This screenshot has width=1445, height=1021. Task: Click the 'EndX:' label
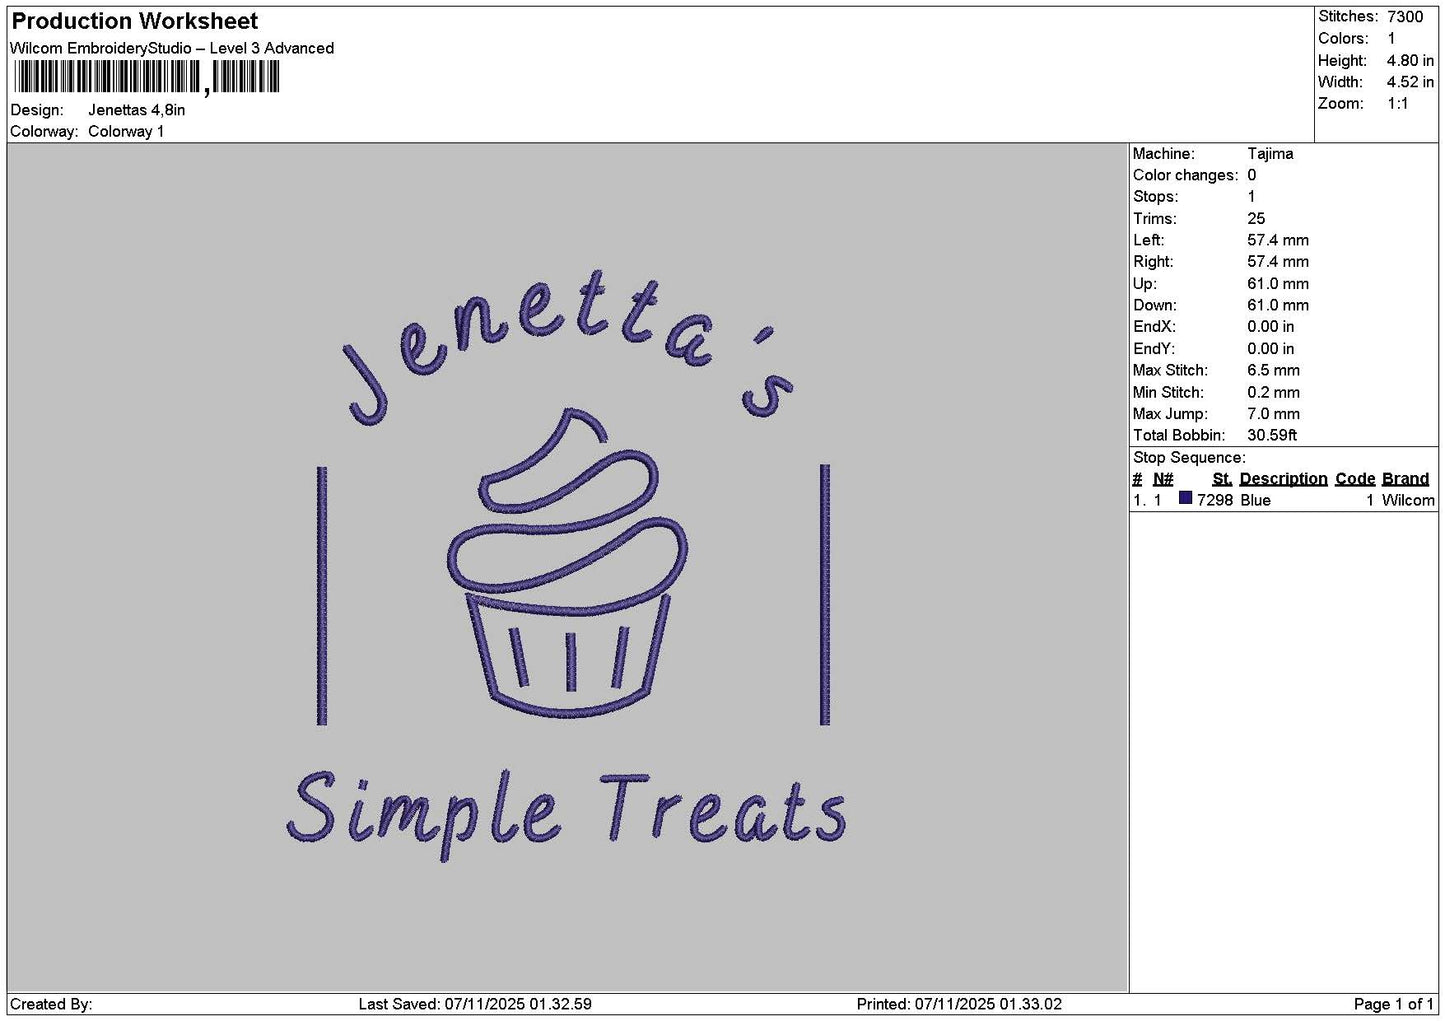[1154, 327]
